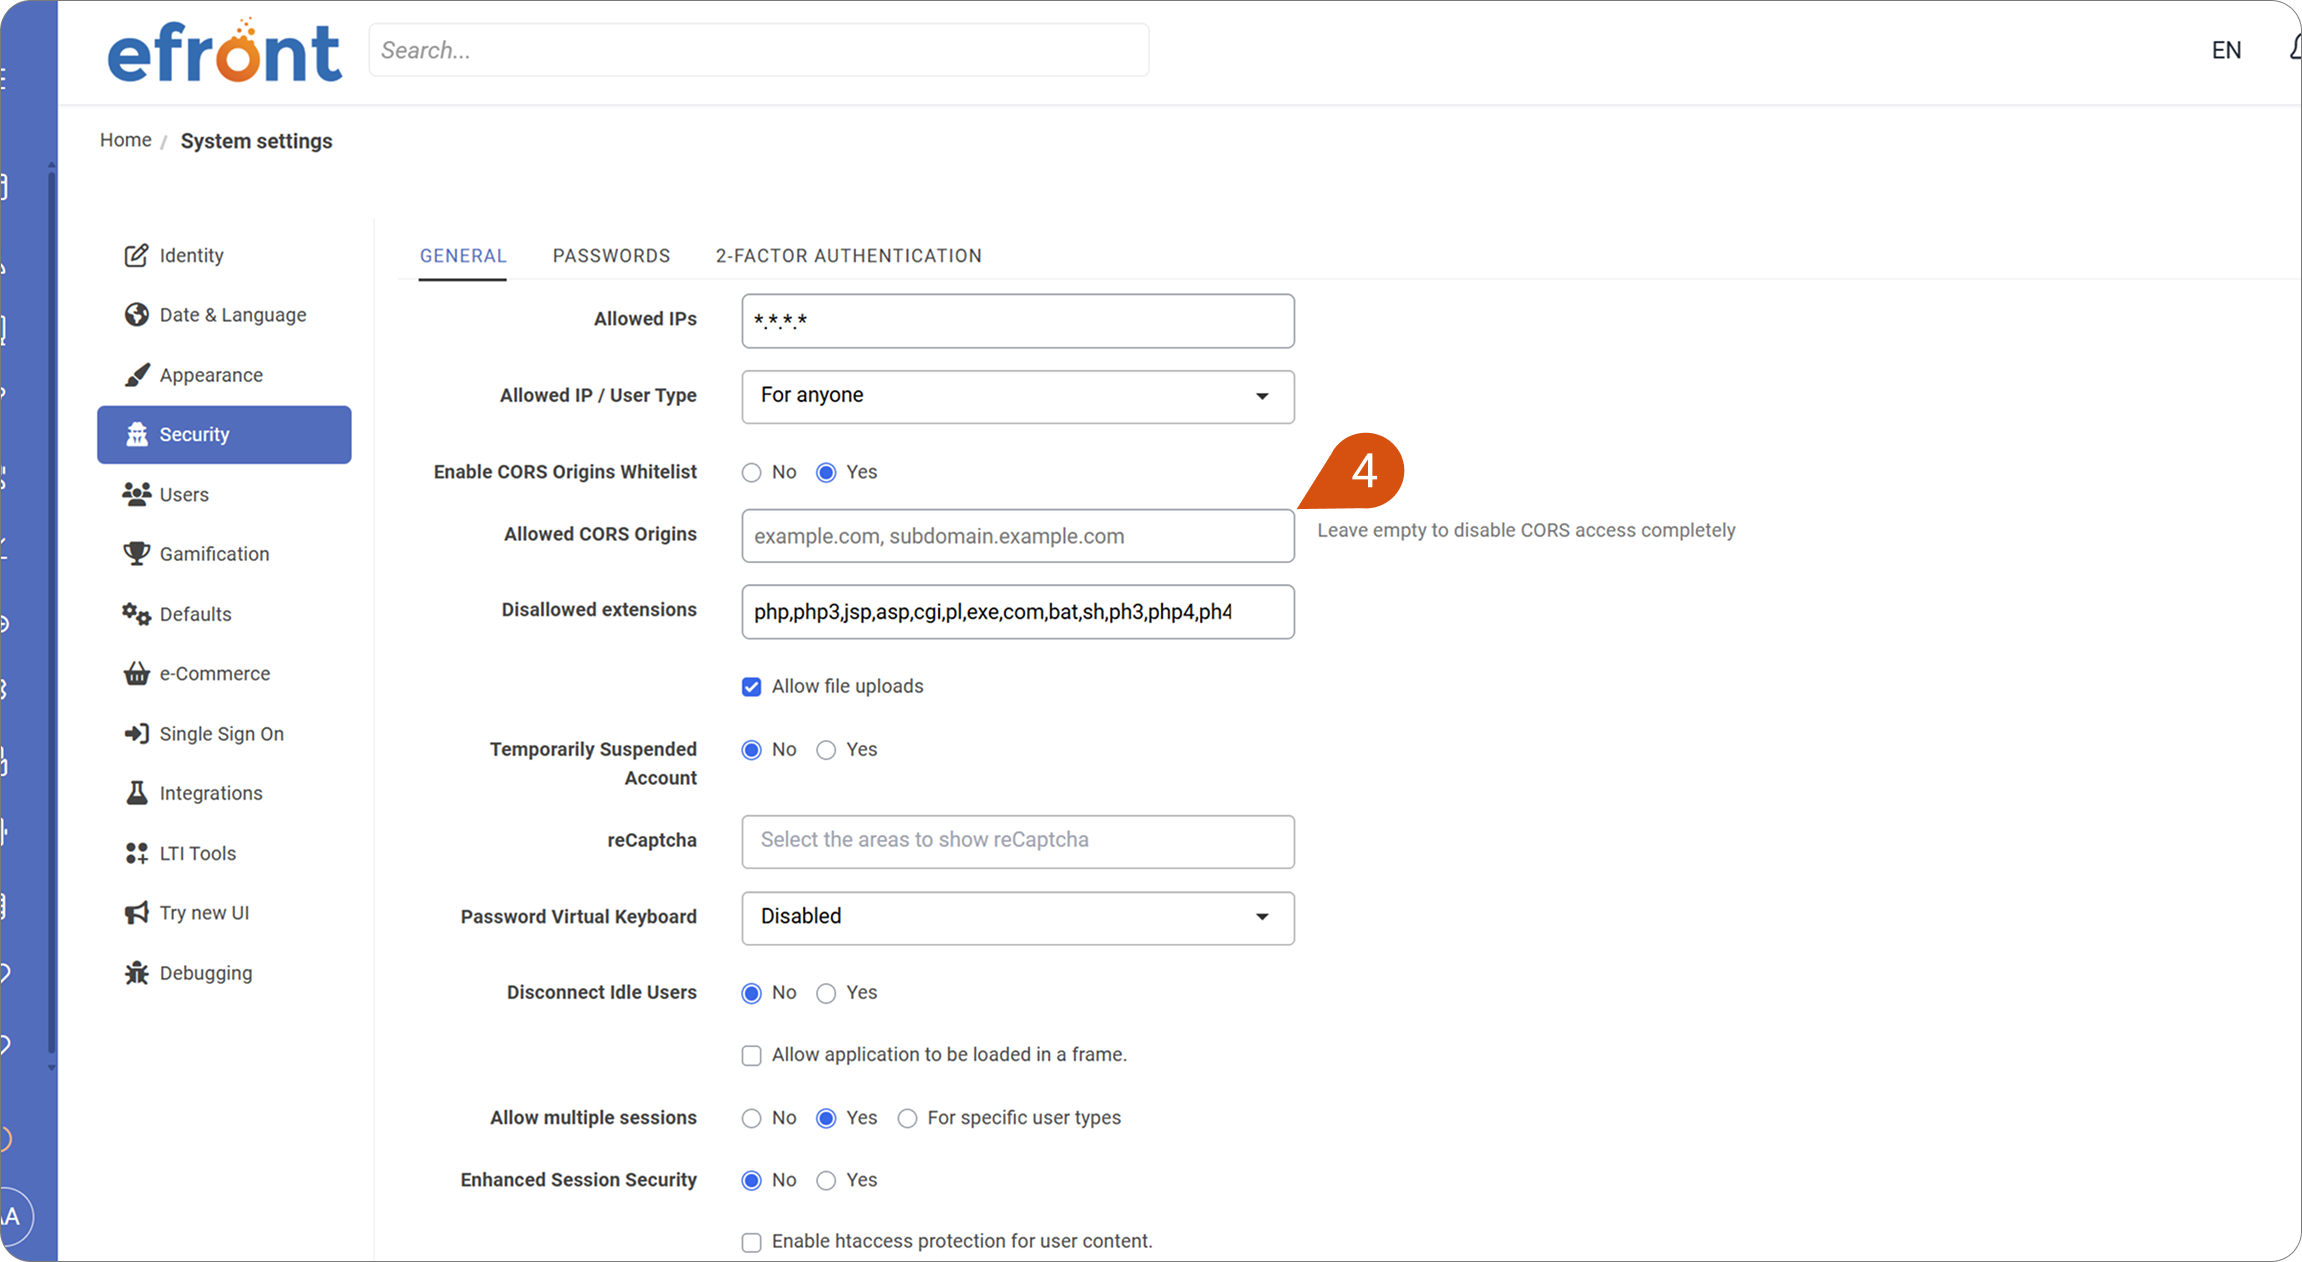This screenshot has height=1262, width=2302.
Task: Open Date & Language settings
Action: (x=224, y=315)
